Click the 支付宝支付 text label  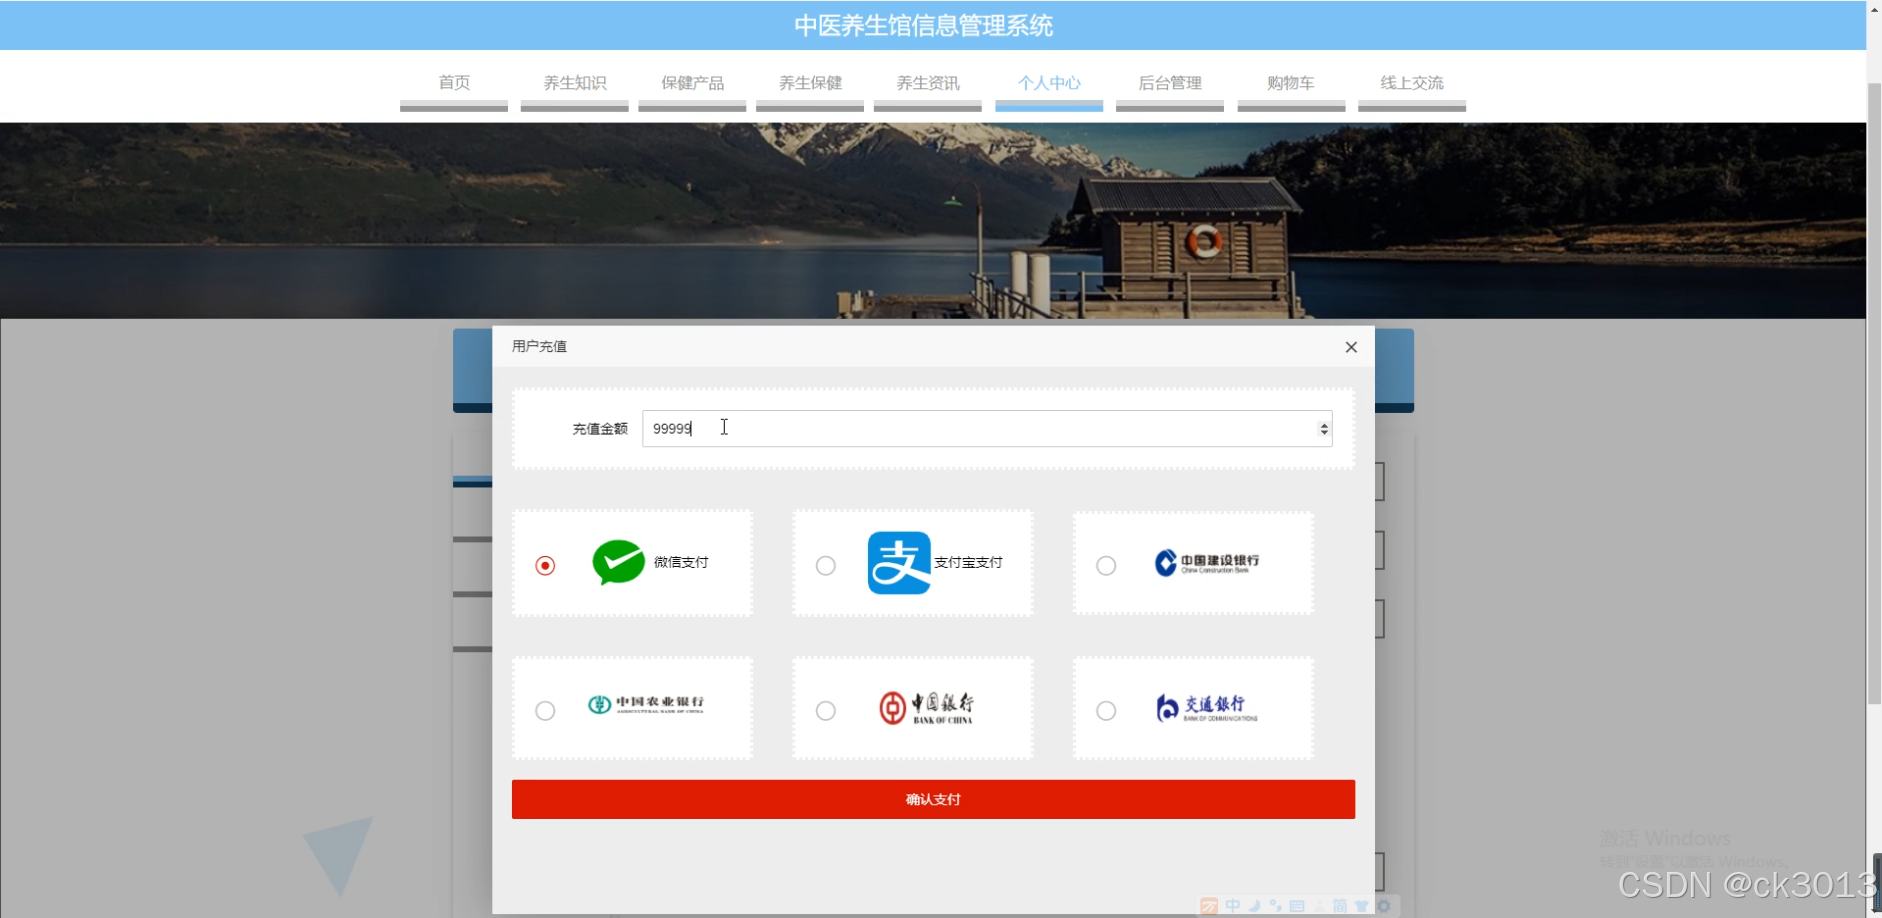[968, 563]
